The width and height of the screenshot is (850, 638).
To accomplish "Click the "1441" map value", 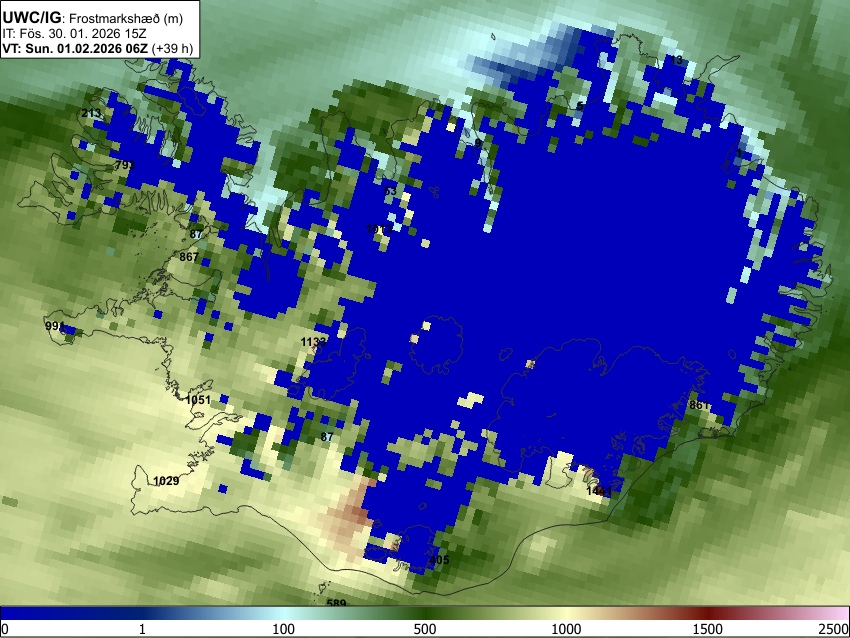I will coord(599,492).
